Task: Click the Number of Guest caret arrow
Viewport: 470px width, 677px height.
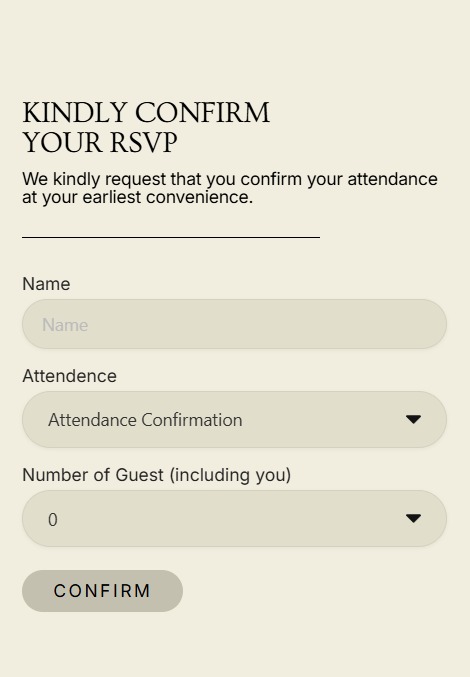Action: pos(413,518)
